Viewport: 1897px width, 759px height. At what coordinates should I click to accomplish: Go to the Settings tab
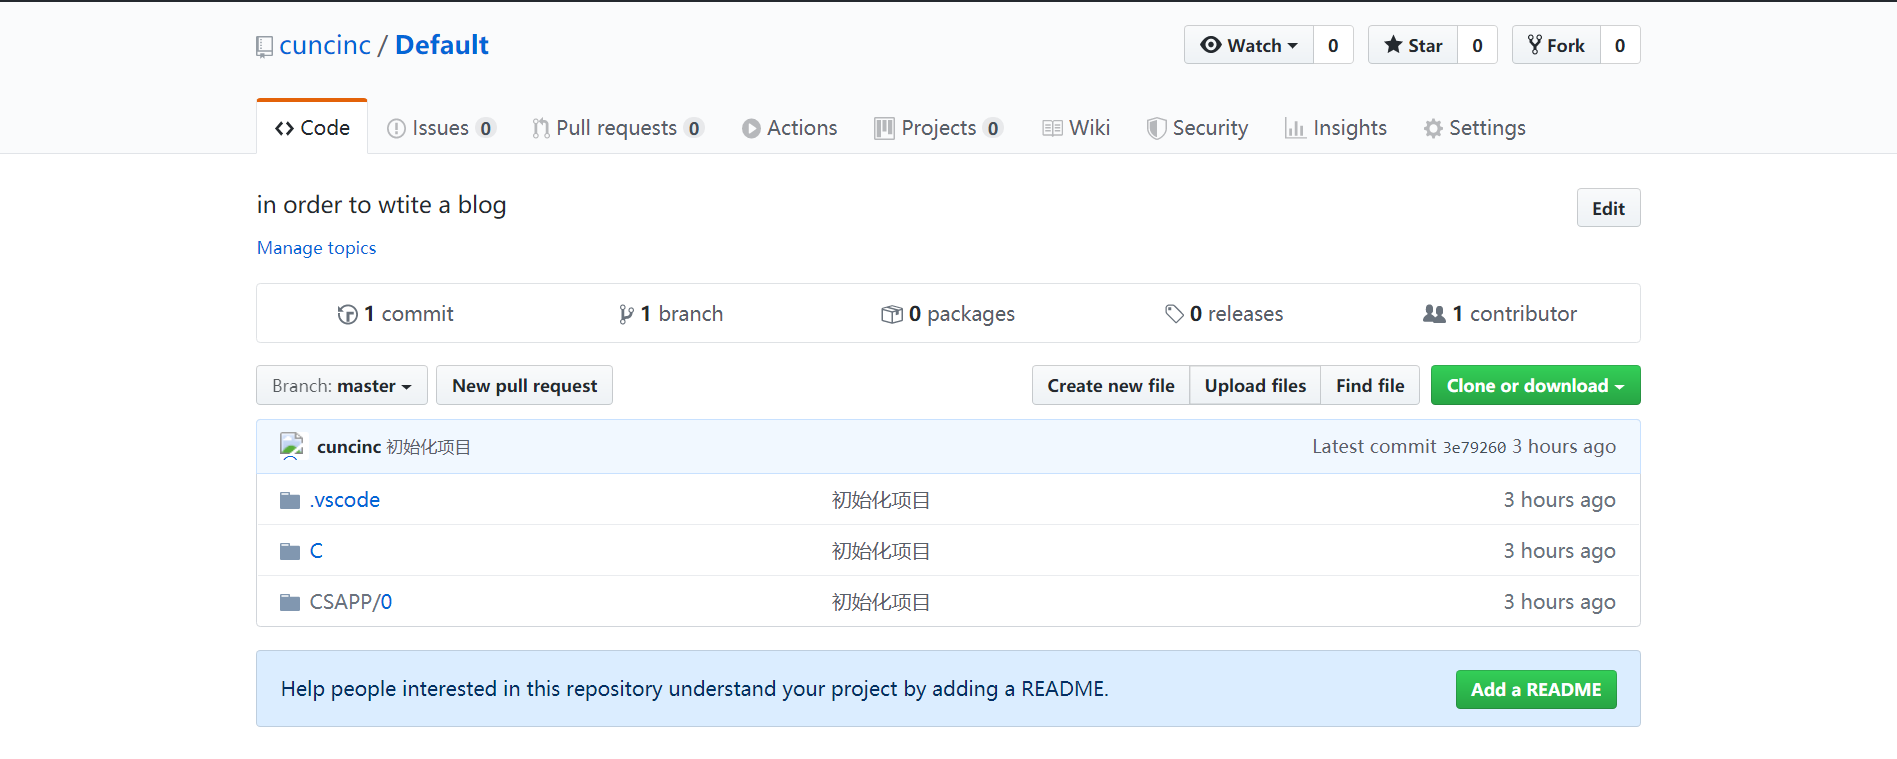pyautogui.click(x=1474, y=128)
